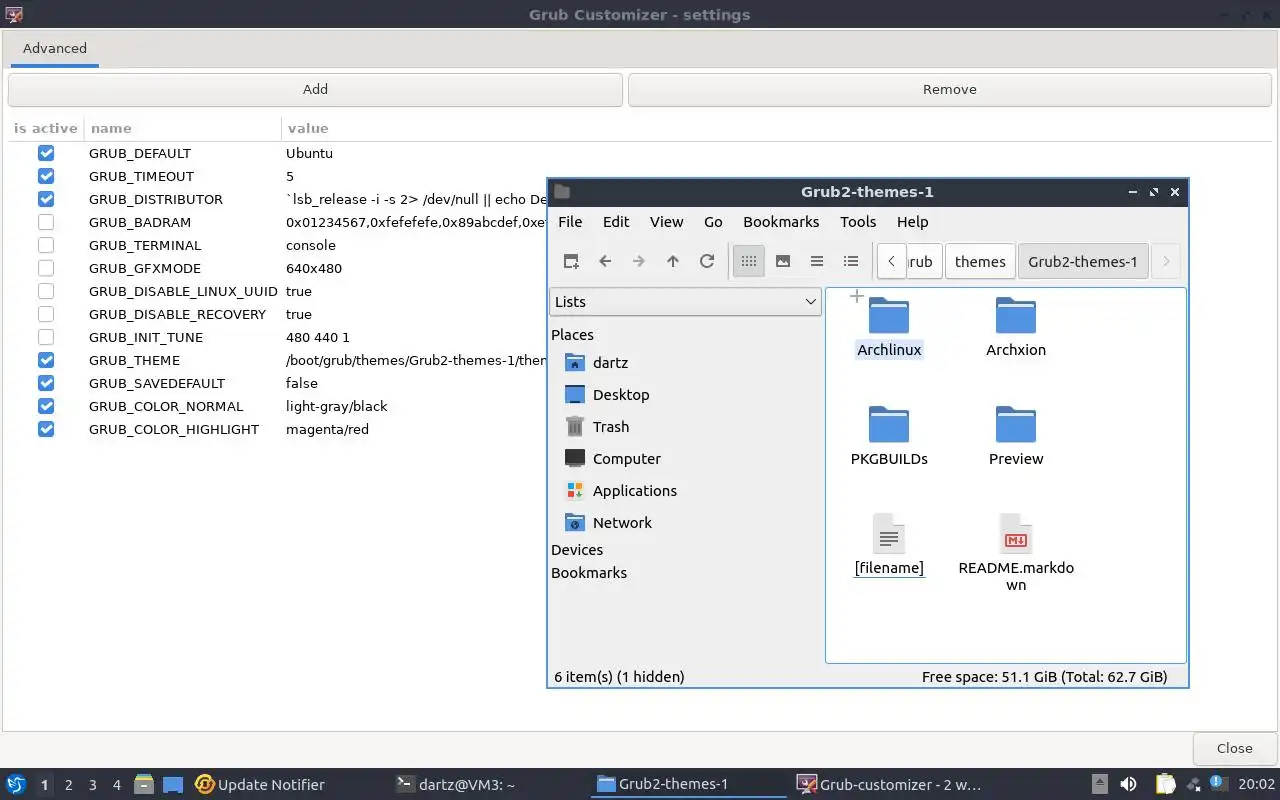1280x800 pixels.
Task: Open new tab icon in file manager toolbar
Action: pyautogui.click(x=571, y=261)
